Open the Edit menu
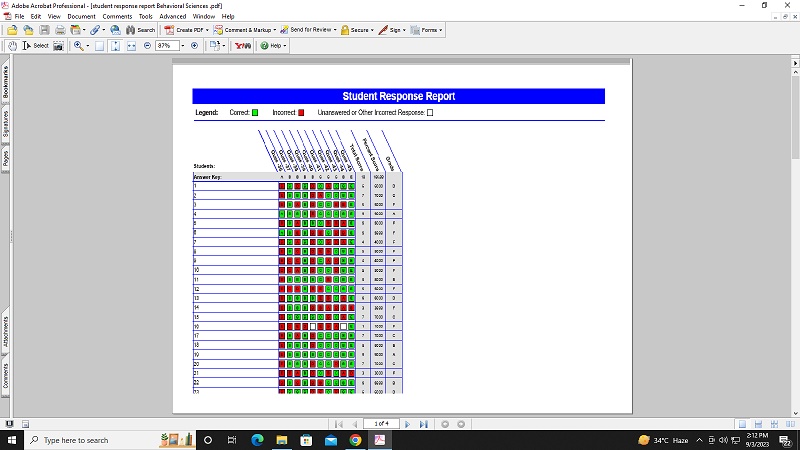The image size is (800, 450). pyautogui.click(x=36, y=16)
